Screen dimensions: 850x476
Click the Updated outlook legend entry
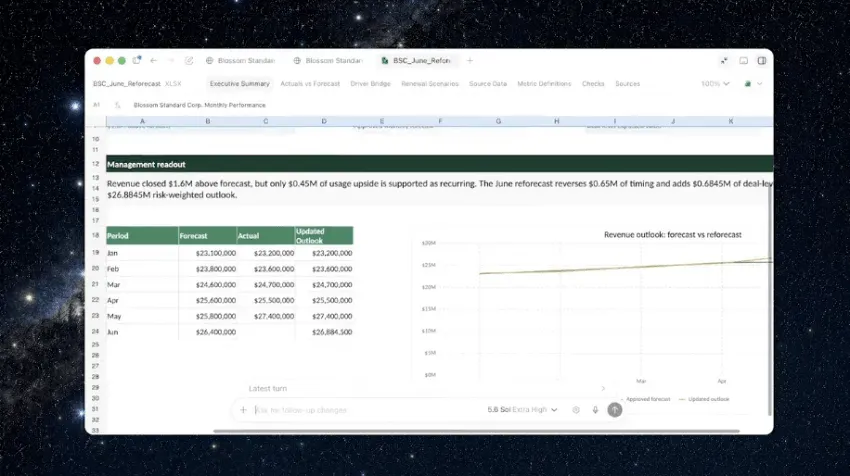pyautogui.click(x=704, y=400)
